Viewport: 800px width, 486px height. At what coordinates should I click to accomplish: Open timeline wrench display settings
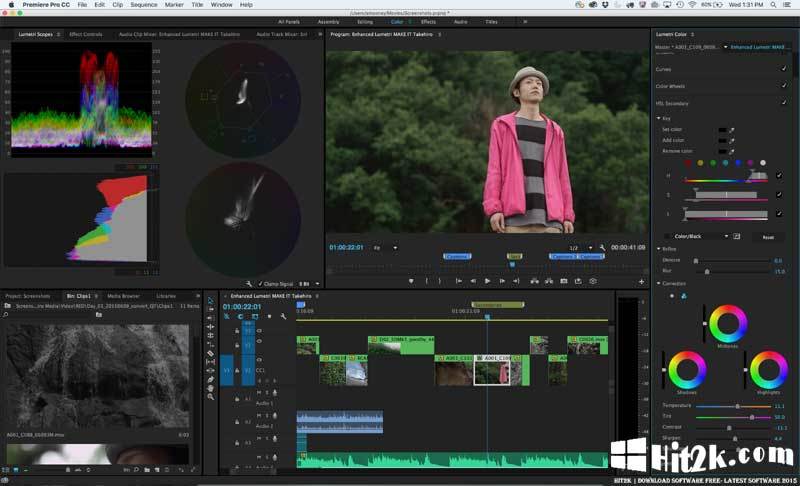(283, 317)
